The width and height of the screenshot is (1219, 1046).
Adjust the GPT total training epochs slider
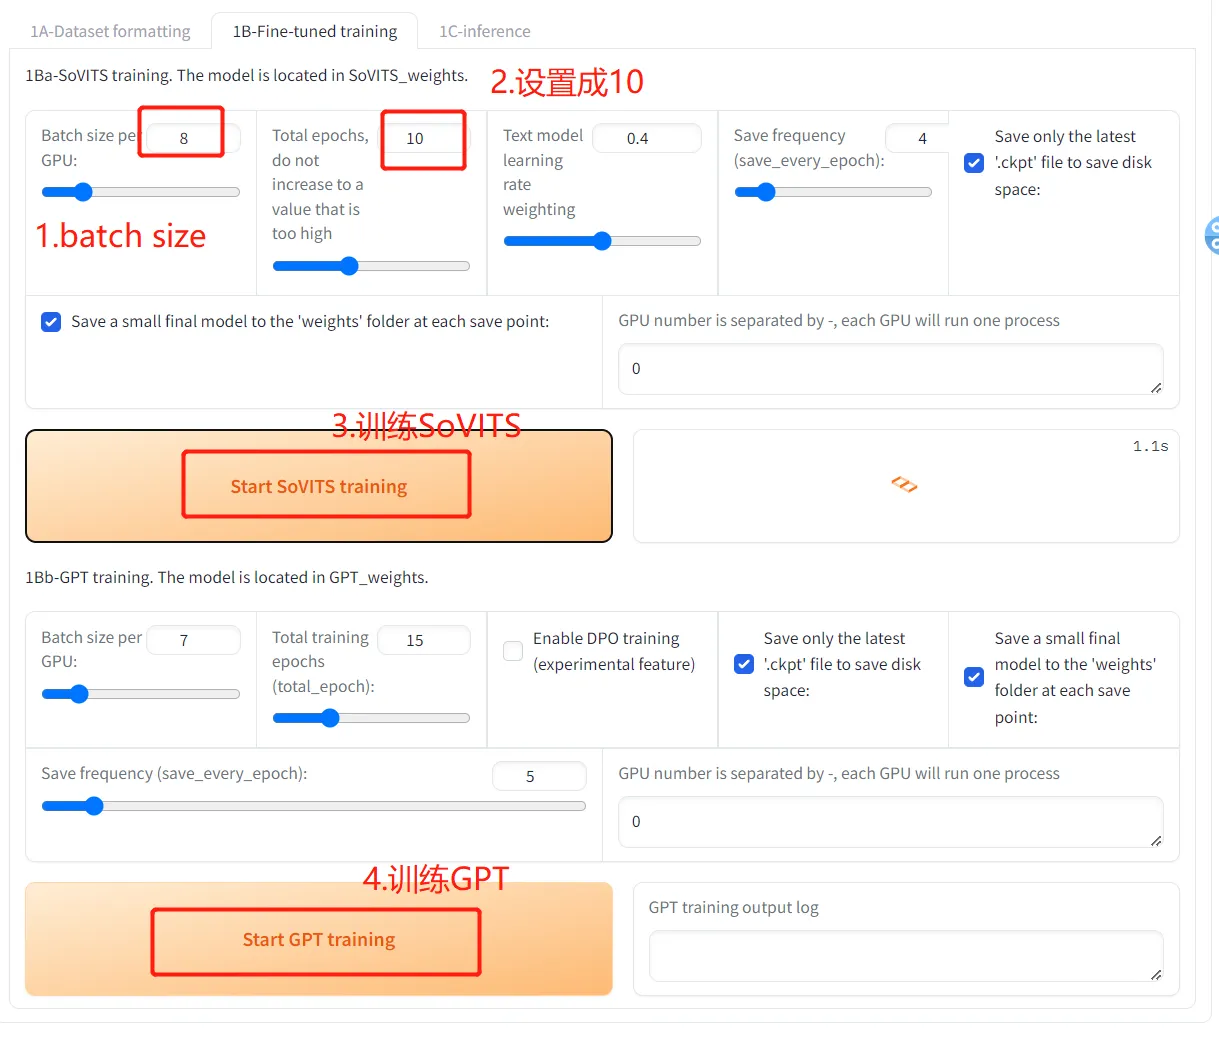[x=371, y=718]
